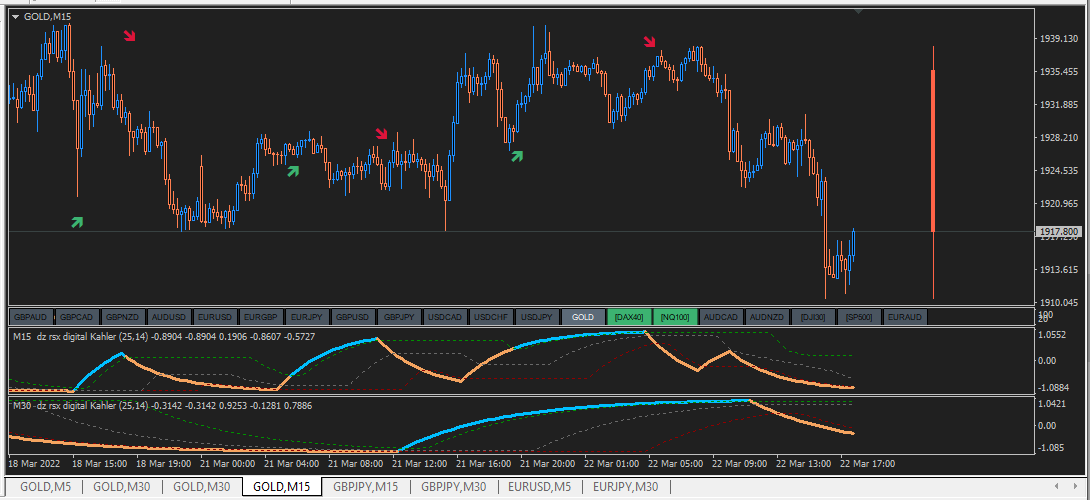Click the red sell arrow near 21 Mar 08:00

click(x=381, y=134)
